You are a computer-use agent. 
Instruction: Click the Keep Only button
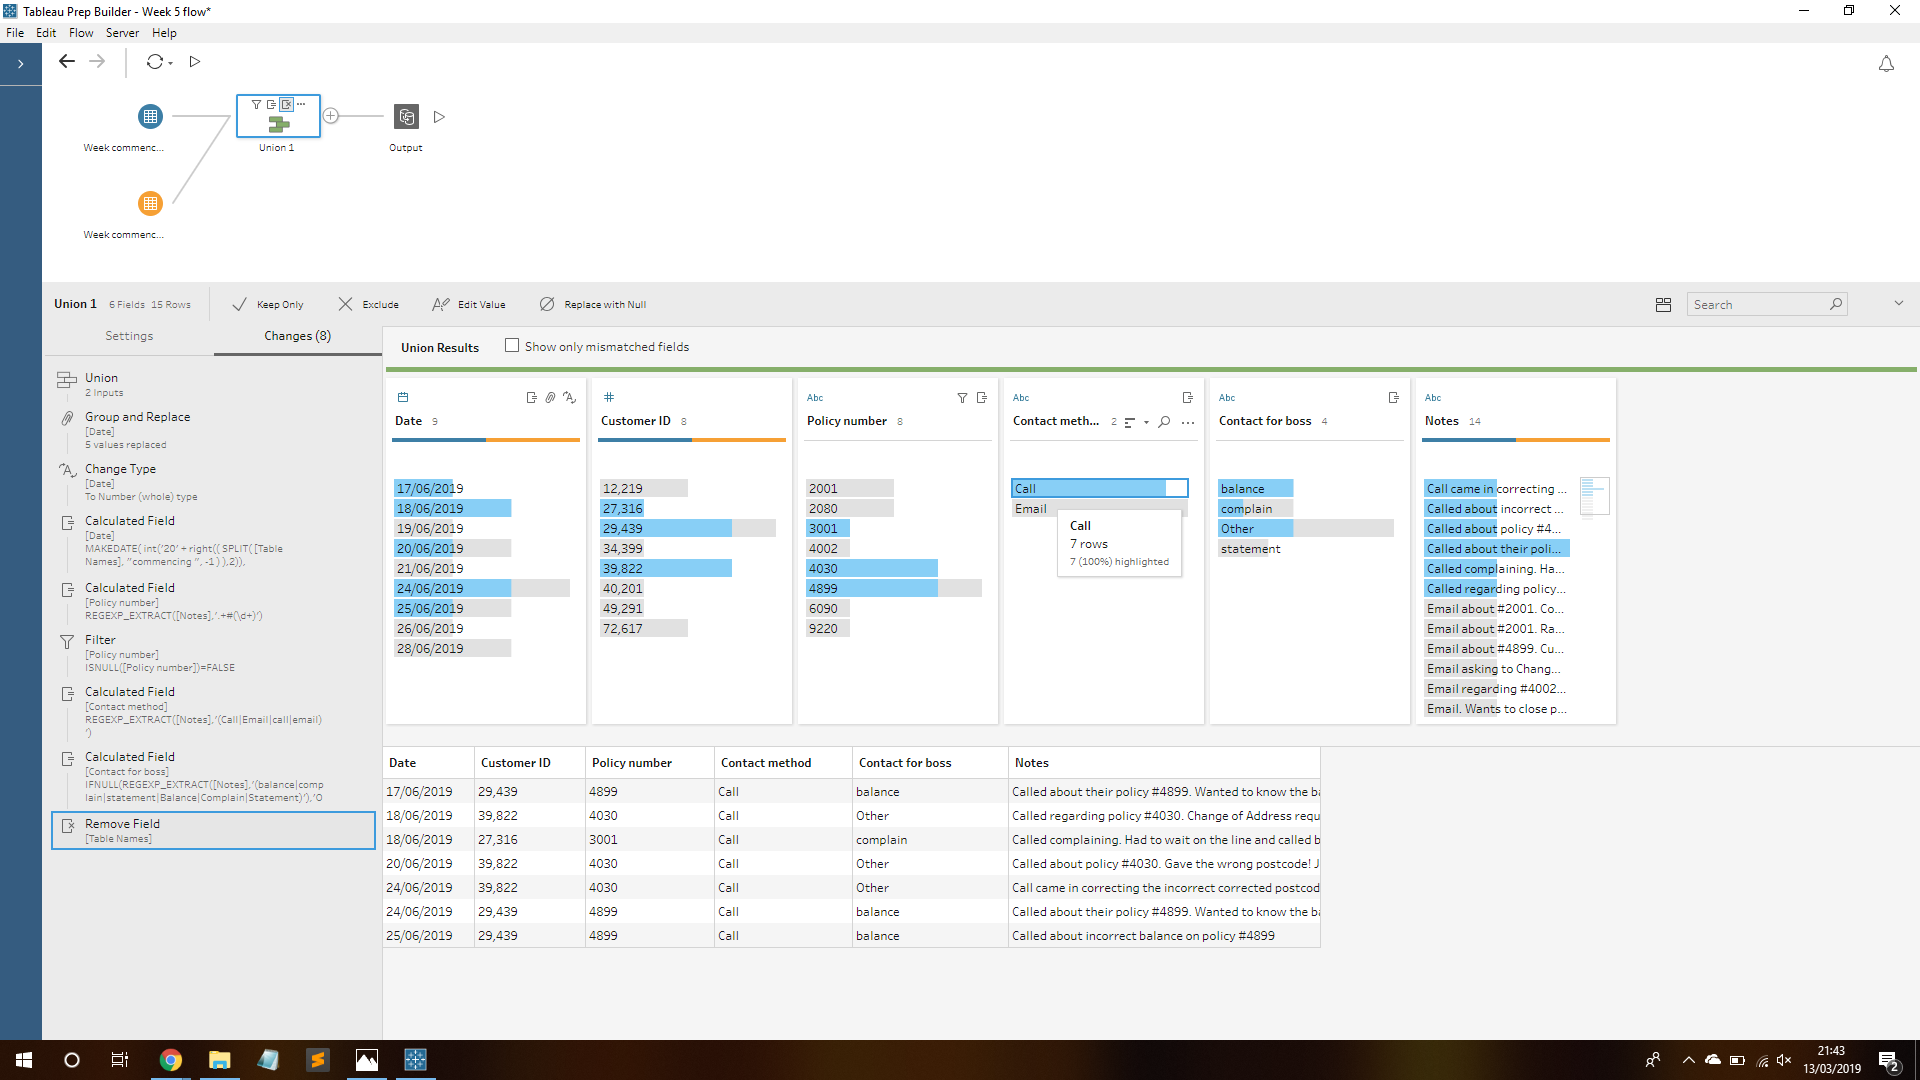(268, 305)
